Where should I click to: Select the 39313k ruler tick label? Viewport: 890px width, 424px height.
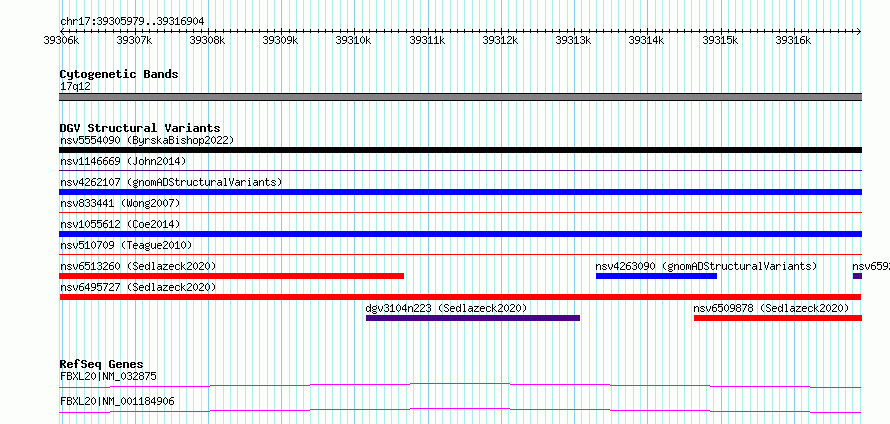(573, 40)
